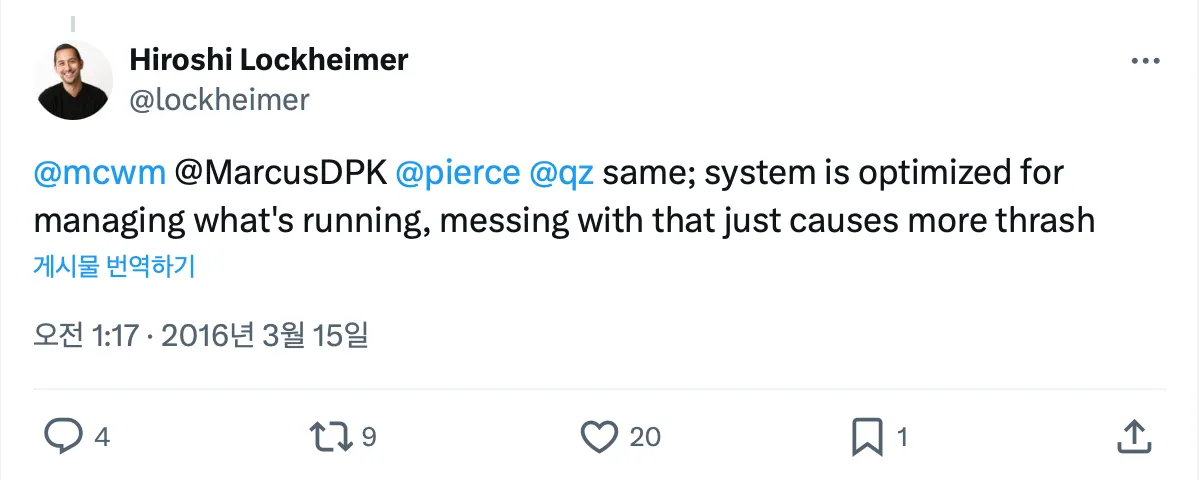Like the post with heart icon
1200x480 pixels.
pyautogui.click(x=600, y=436)
